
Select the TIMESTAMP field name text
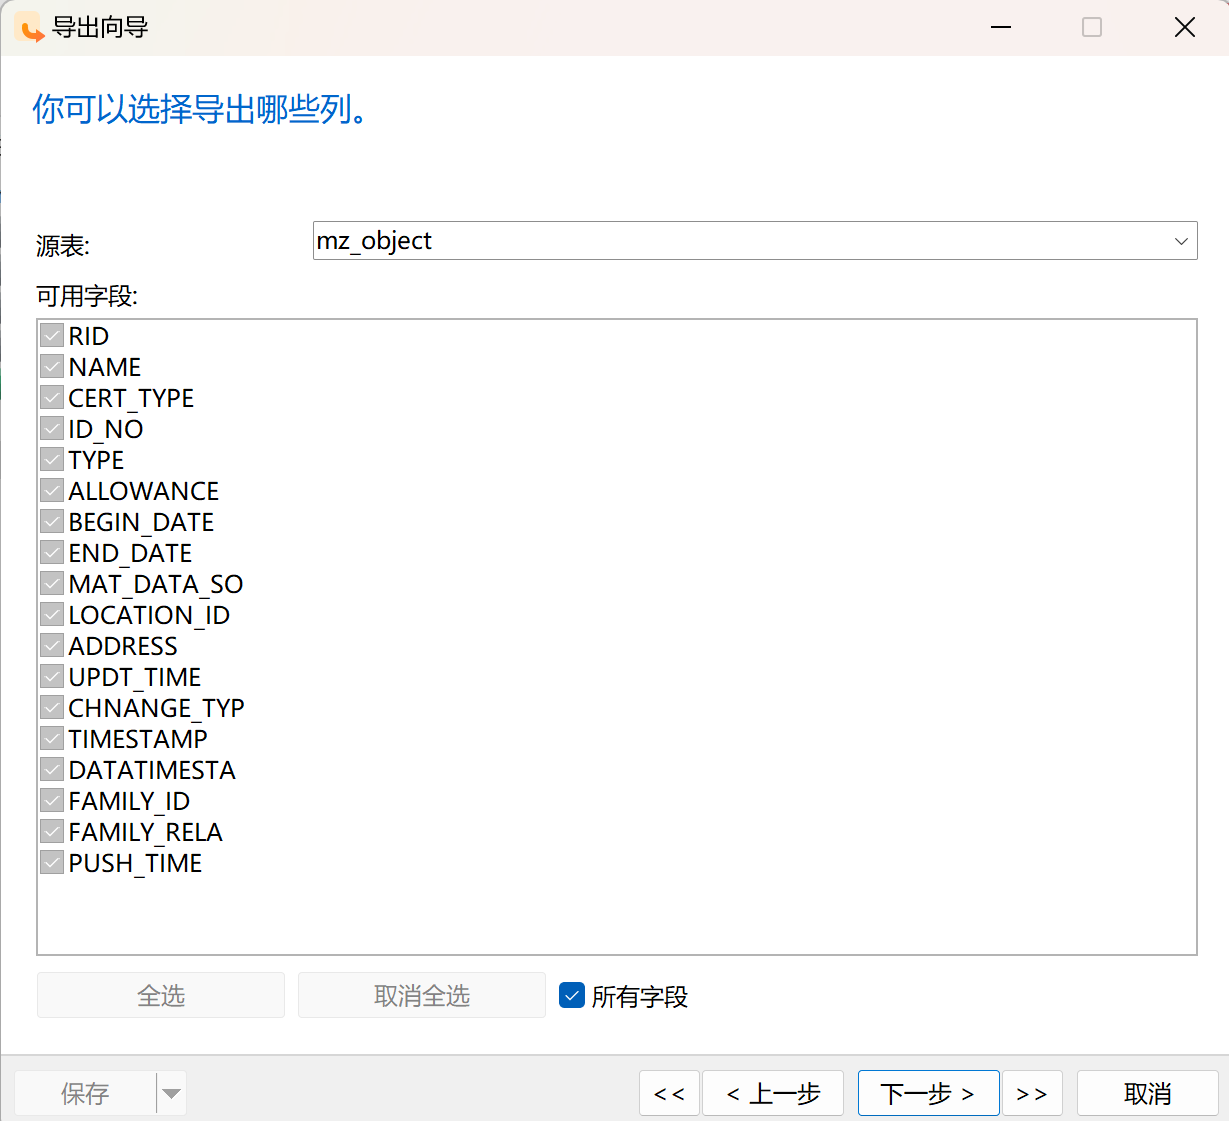tap(138, 739)
